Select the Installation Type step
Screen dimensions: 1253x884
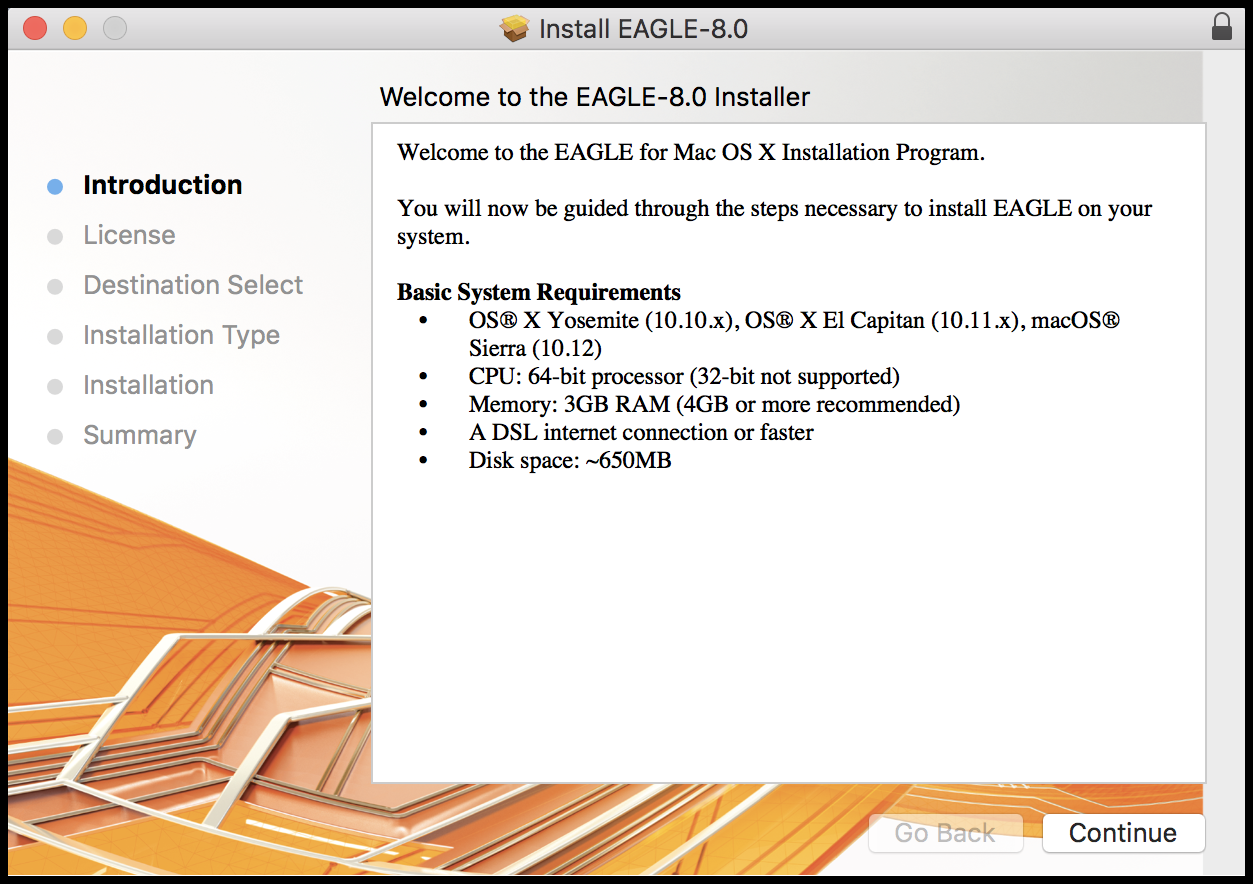(x=181, y=335)
